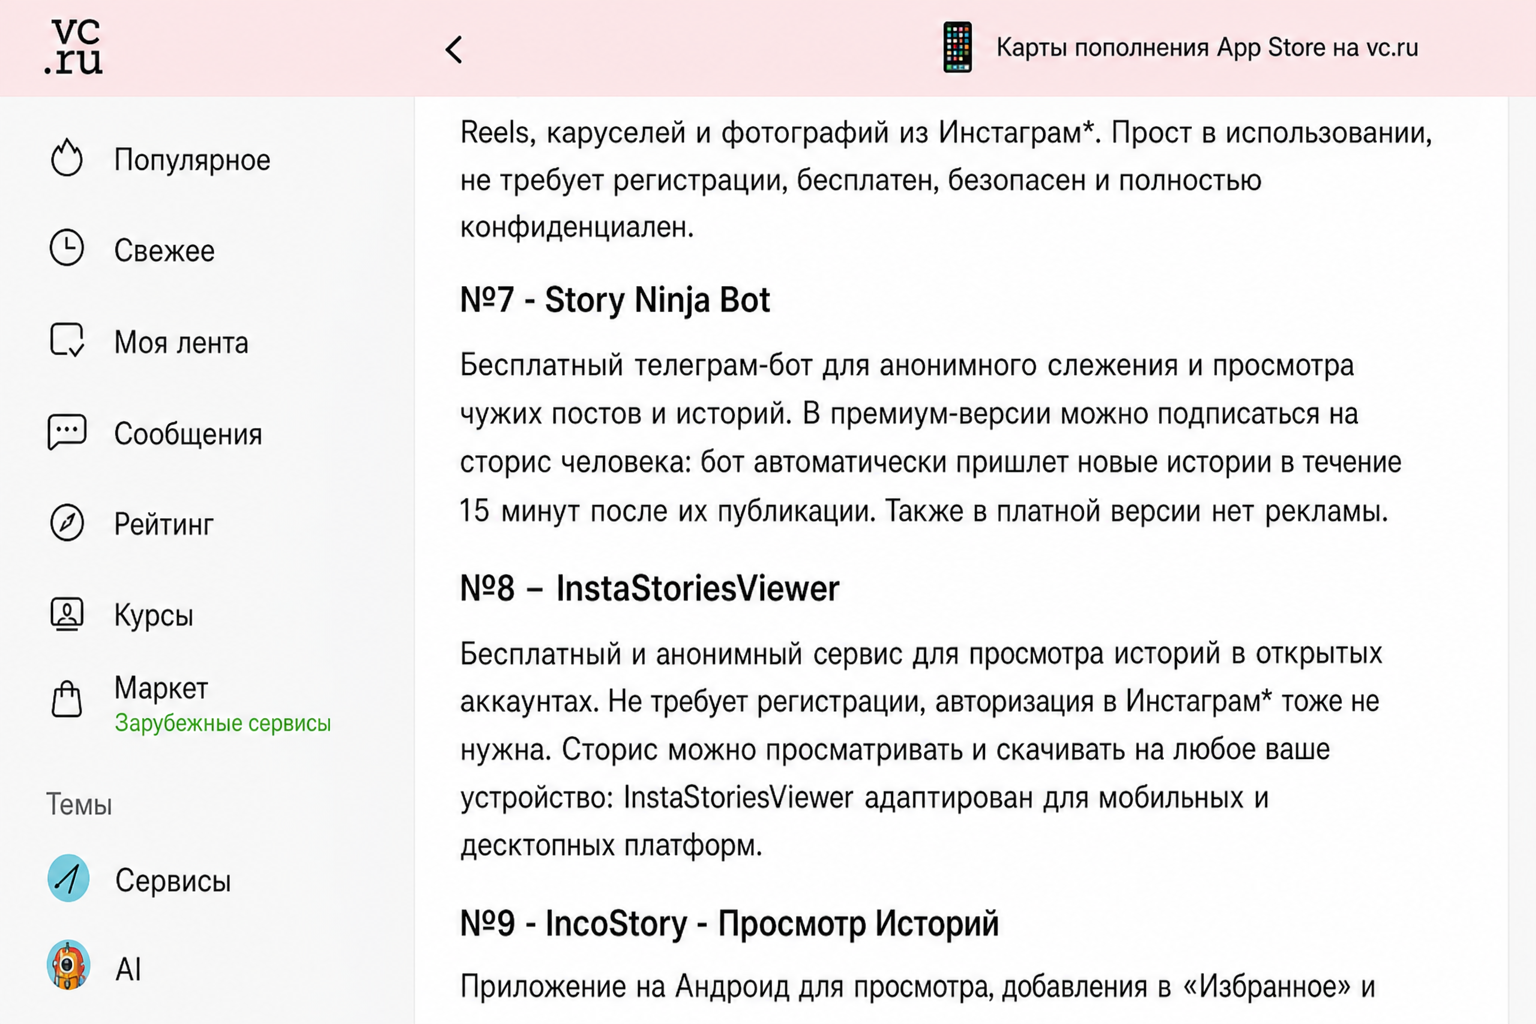This screenshot has width=1536, height=1024.
Task: Open the Популярное section
Action: (192, 160)
